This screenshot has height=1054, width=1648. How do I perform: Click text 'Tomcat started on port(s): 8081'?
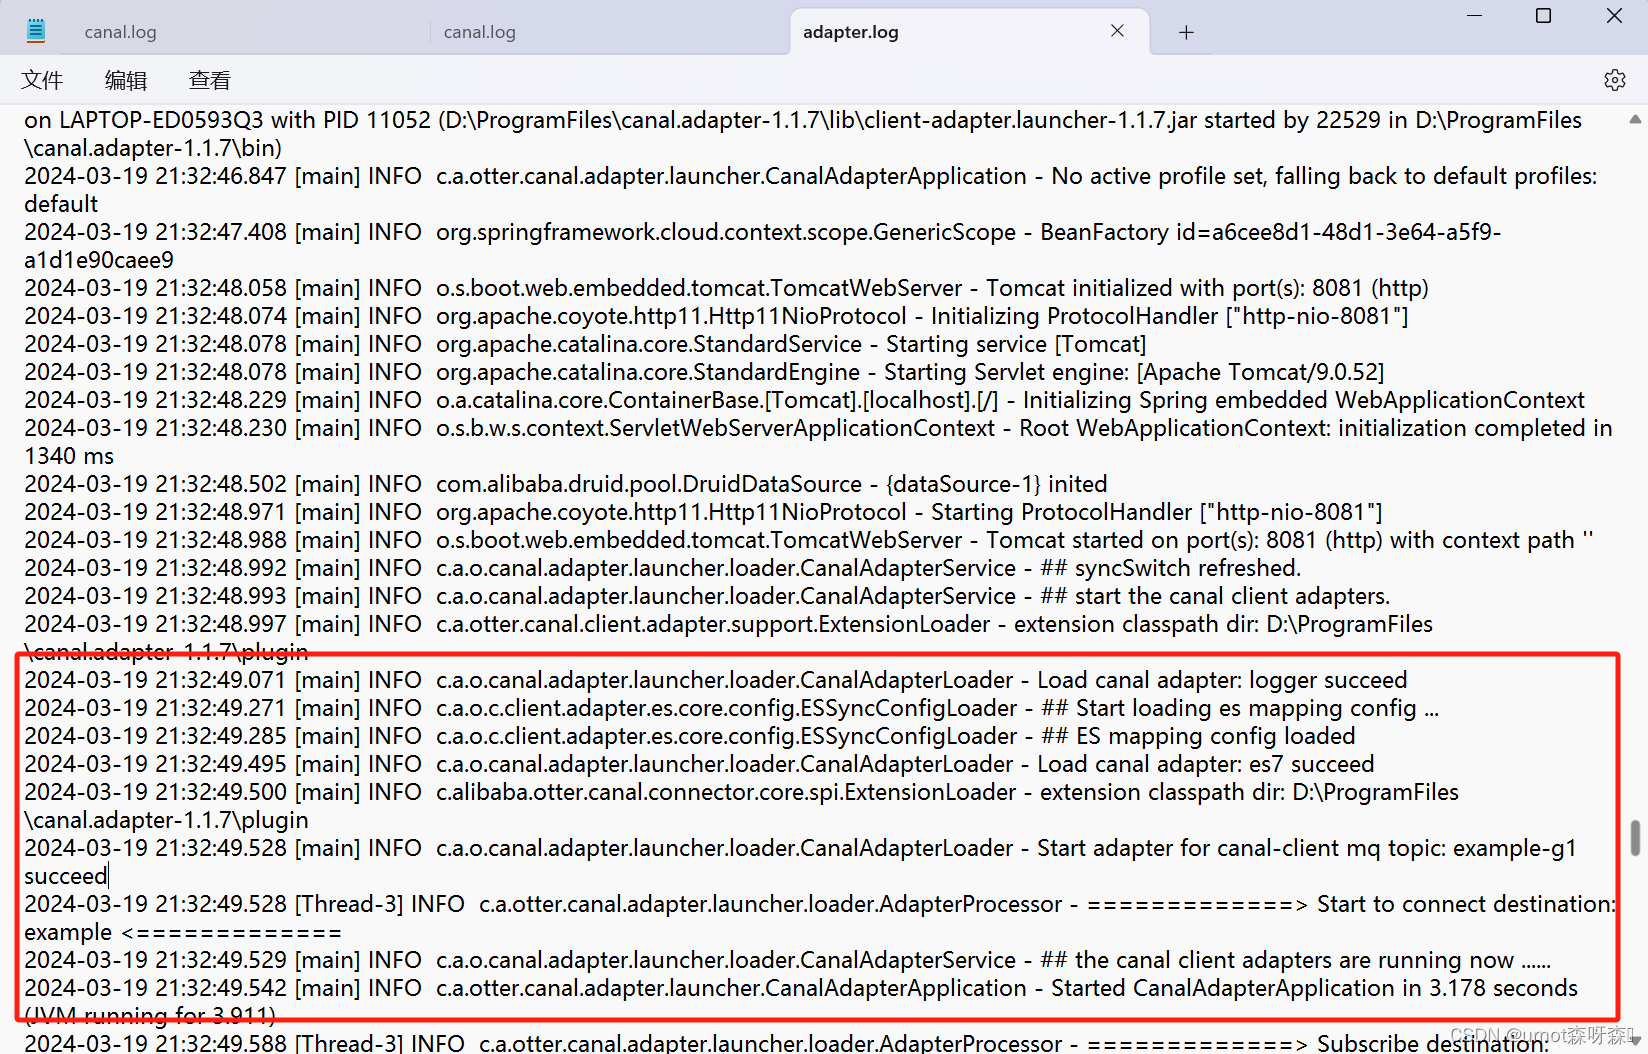coord(1151,540)
